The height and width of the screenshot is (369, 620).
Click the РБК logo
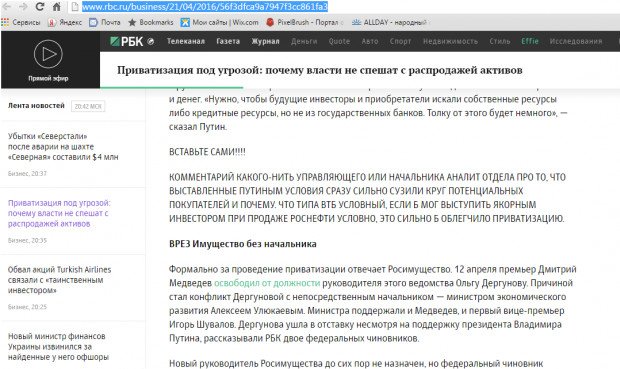coord(127,42)
